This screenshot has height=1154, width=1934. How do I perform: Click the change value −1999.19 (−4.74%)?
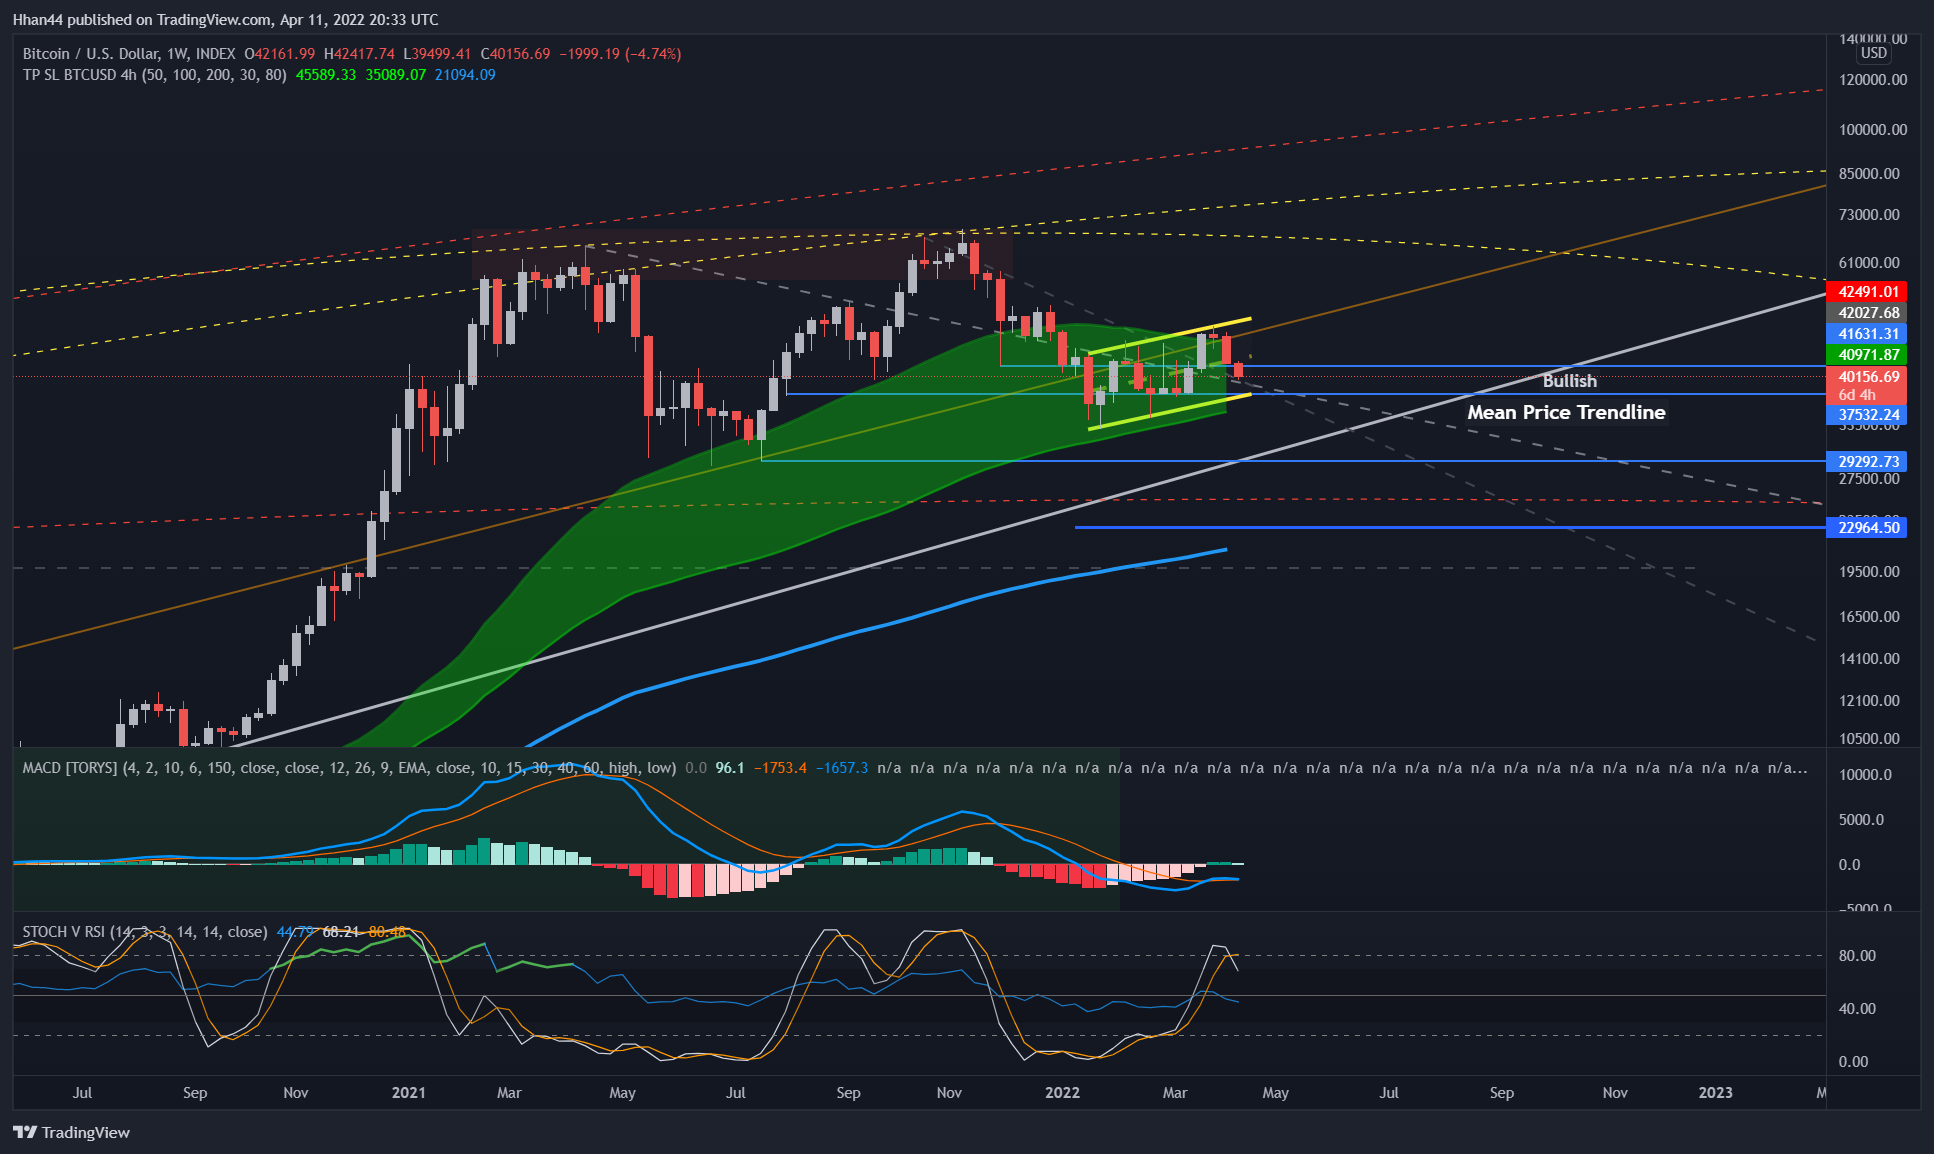click(620, 54)
